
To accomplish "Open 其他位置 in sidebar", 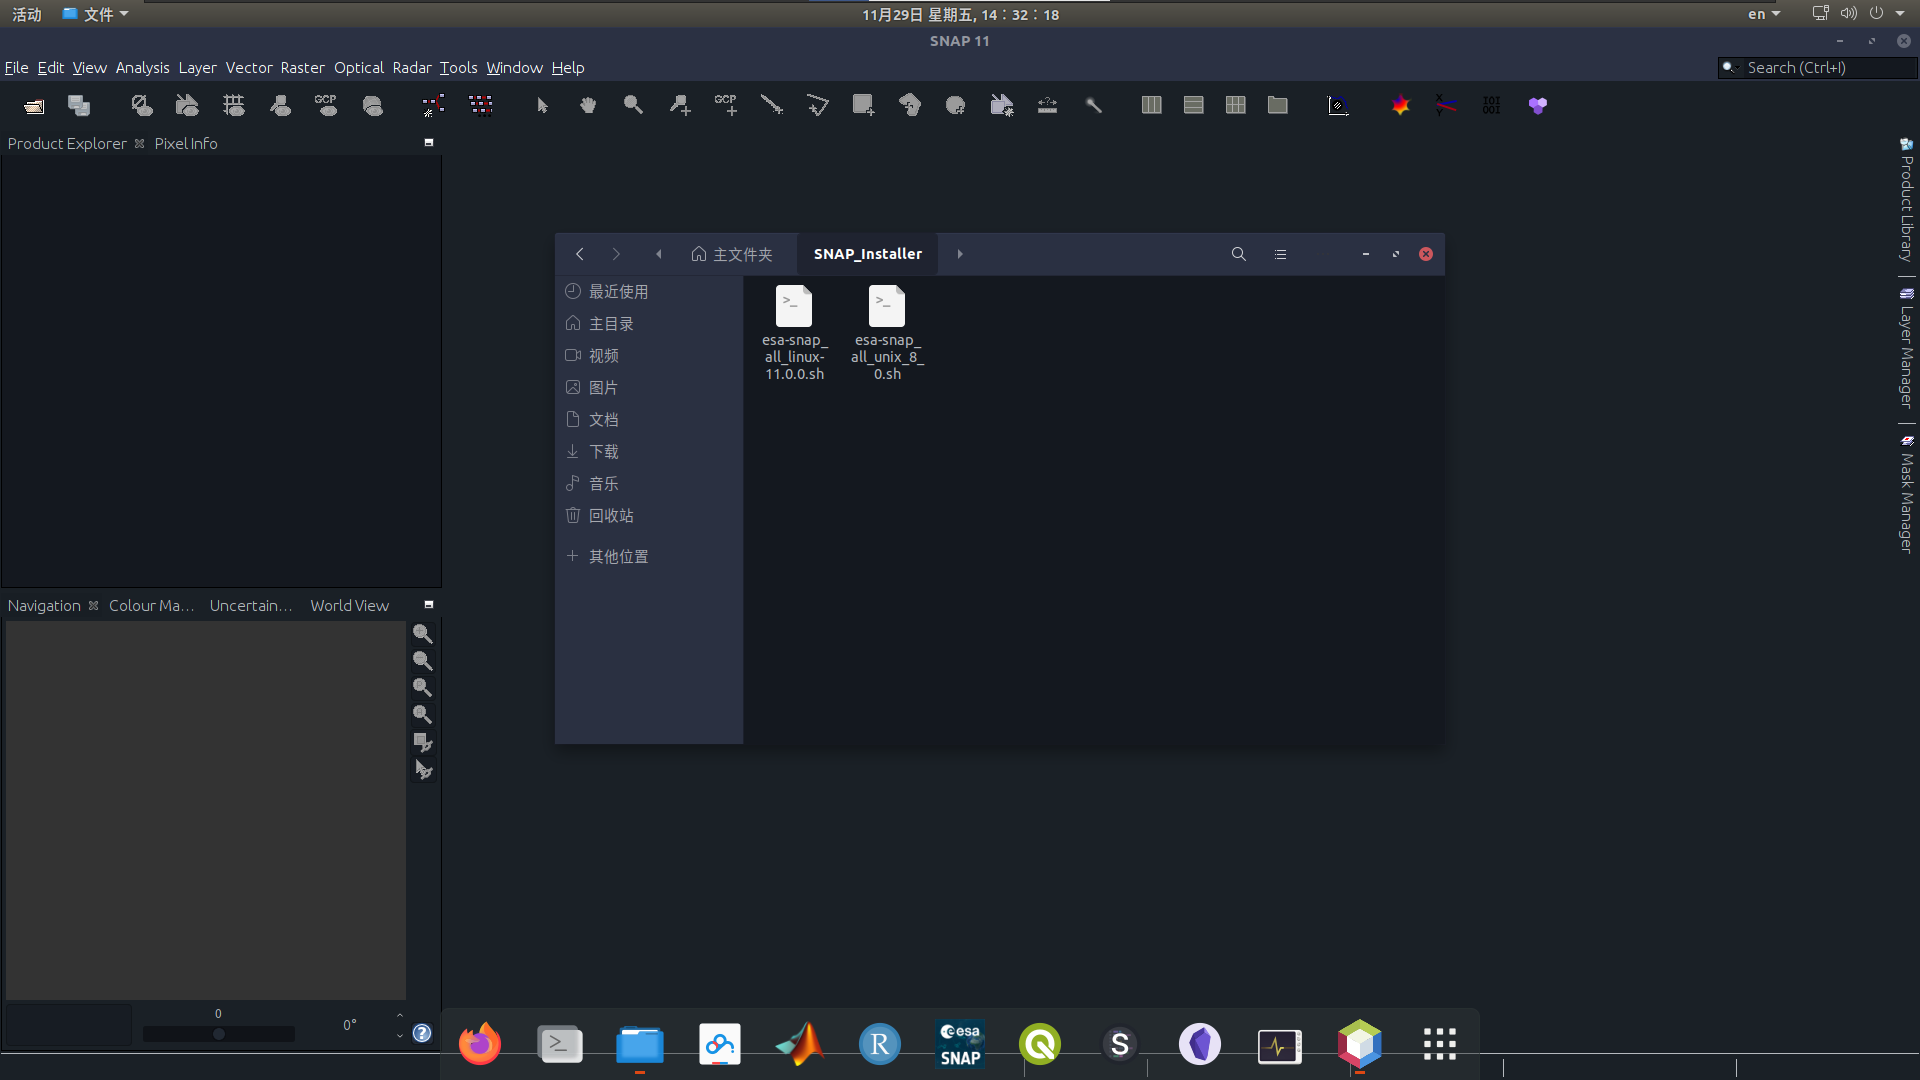I will pos(648,557).
